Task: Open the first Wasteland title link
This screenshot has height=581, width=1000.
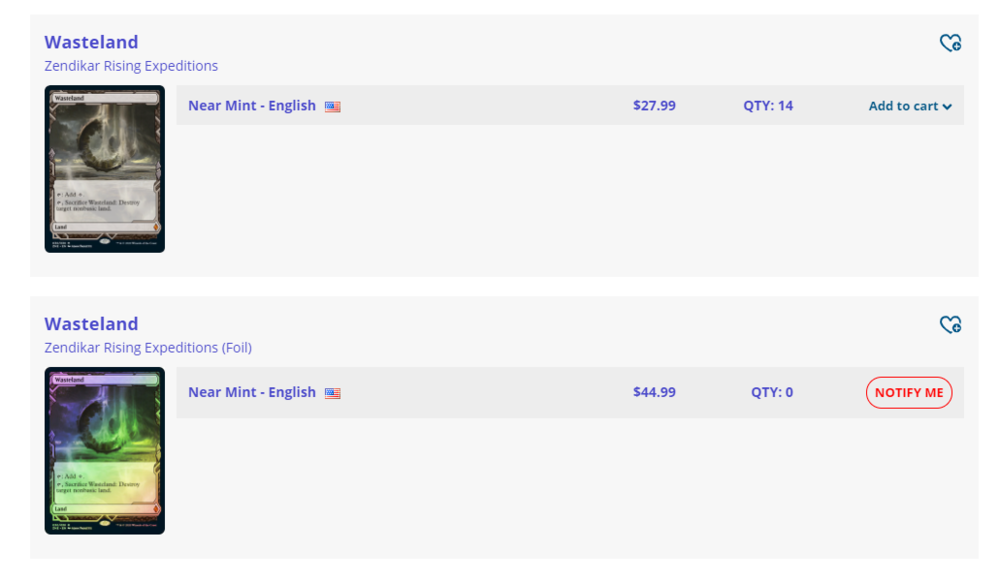Action: click(x=91, y=42)
